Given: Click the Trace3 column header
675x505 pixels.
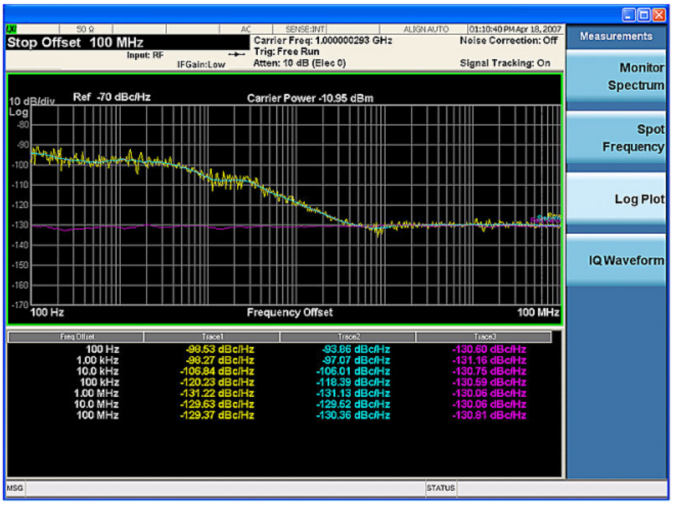Looking at the screenshot, I should pos(483,337).
